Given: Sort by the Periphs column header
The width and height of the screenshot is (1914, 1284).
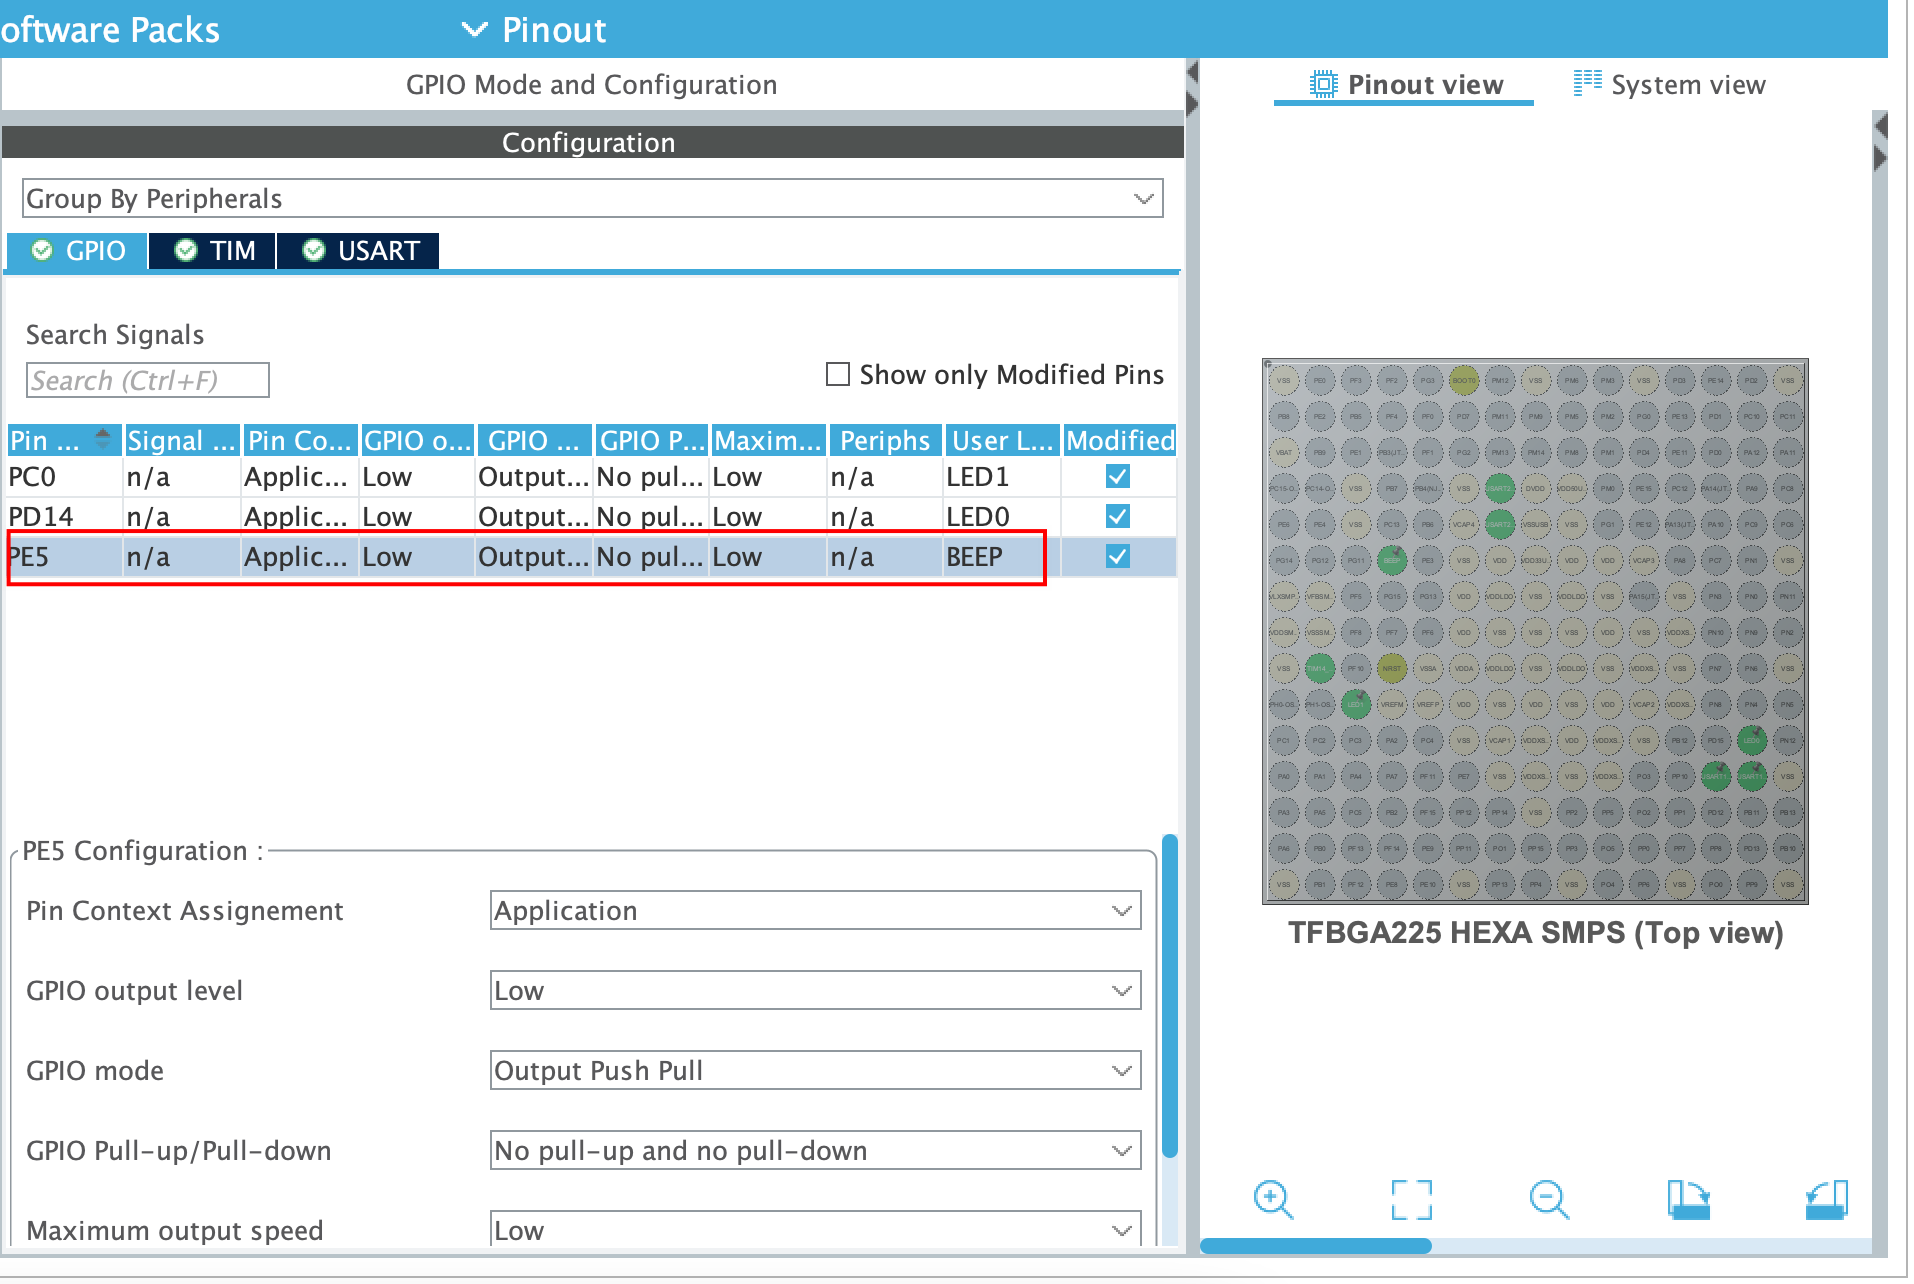Looking at the screenshot, I should tap(885, 440).
